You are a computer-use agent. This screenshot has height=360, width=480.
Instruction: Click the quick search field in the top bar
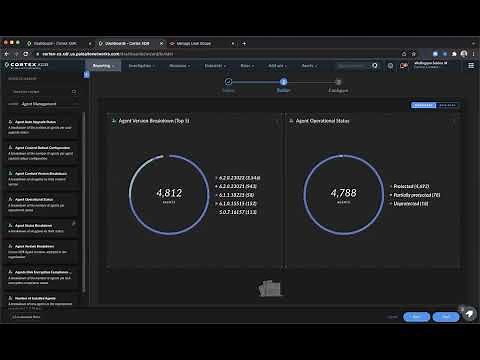point(351,66)
